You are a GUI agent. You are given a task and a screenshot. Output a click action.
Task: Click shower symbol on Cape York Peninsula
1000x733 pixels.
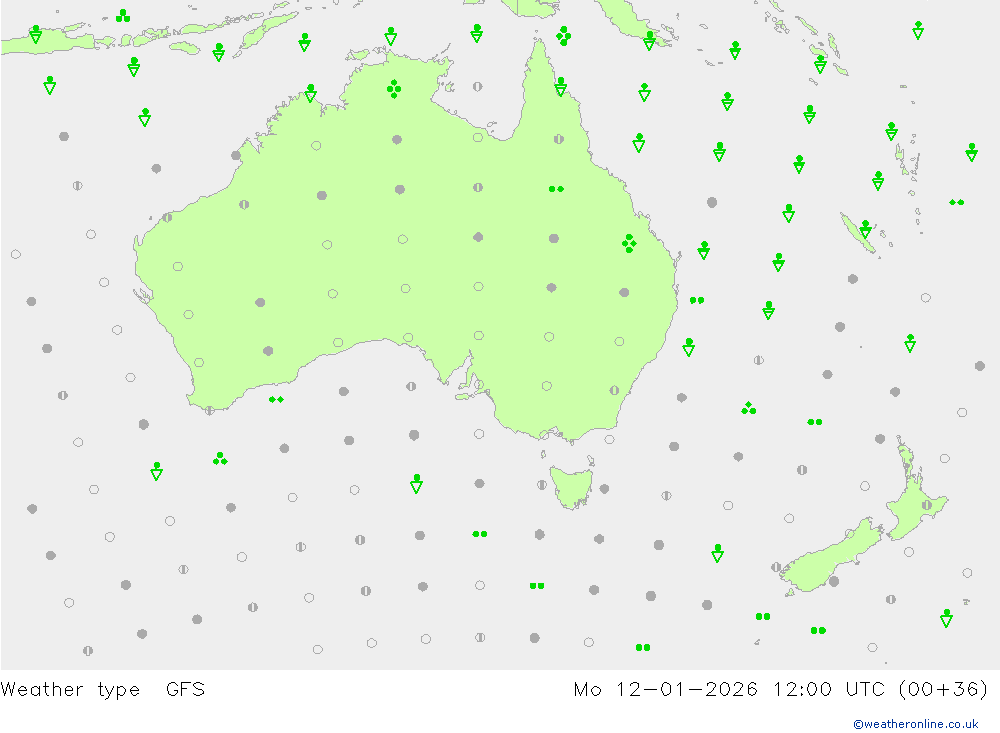561,87
